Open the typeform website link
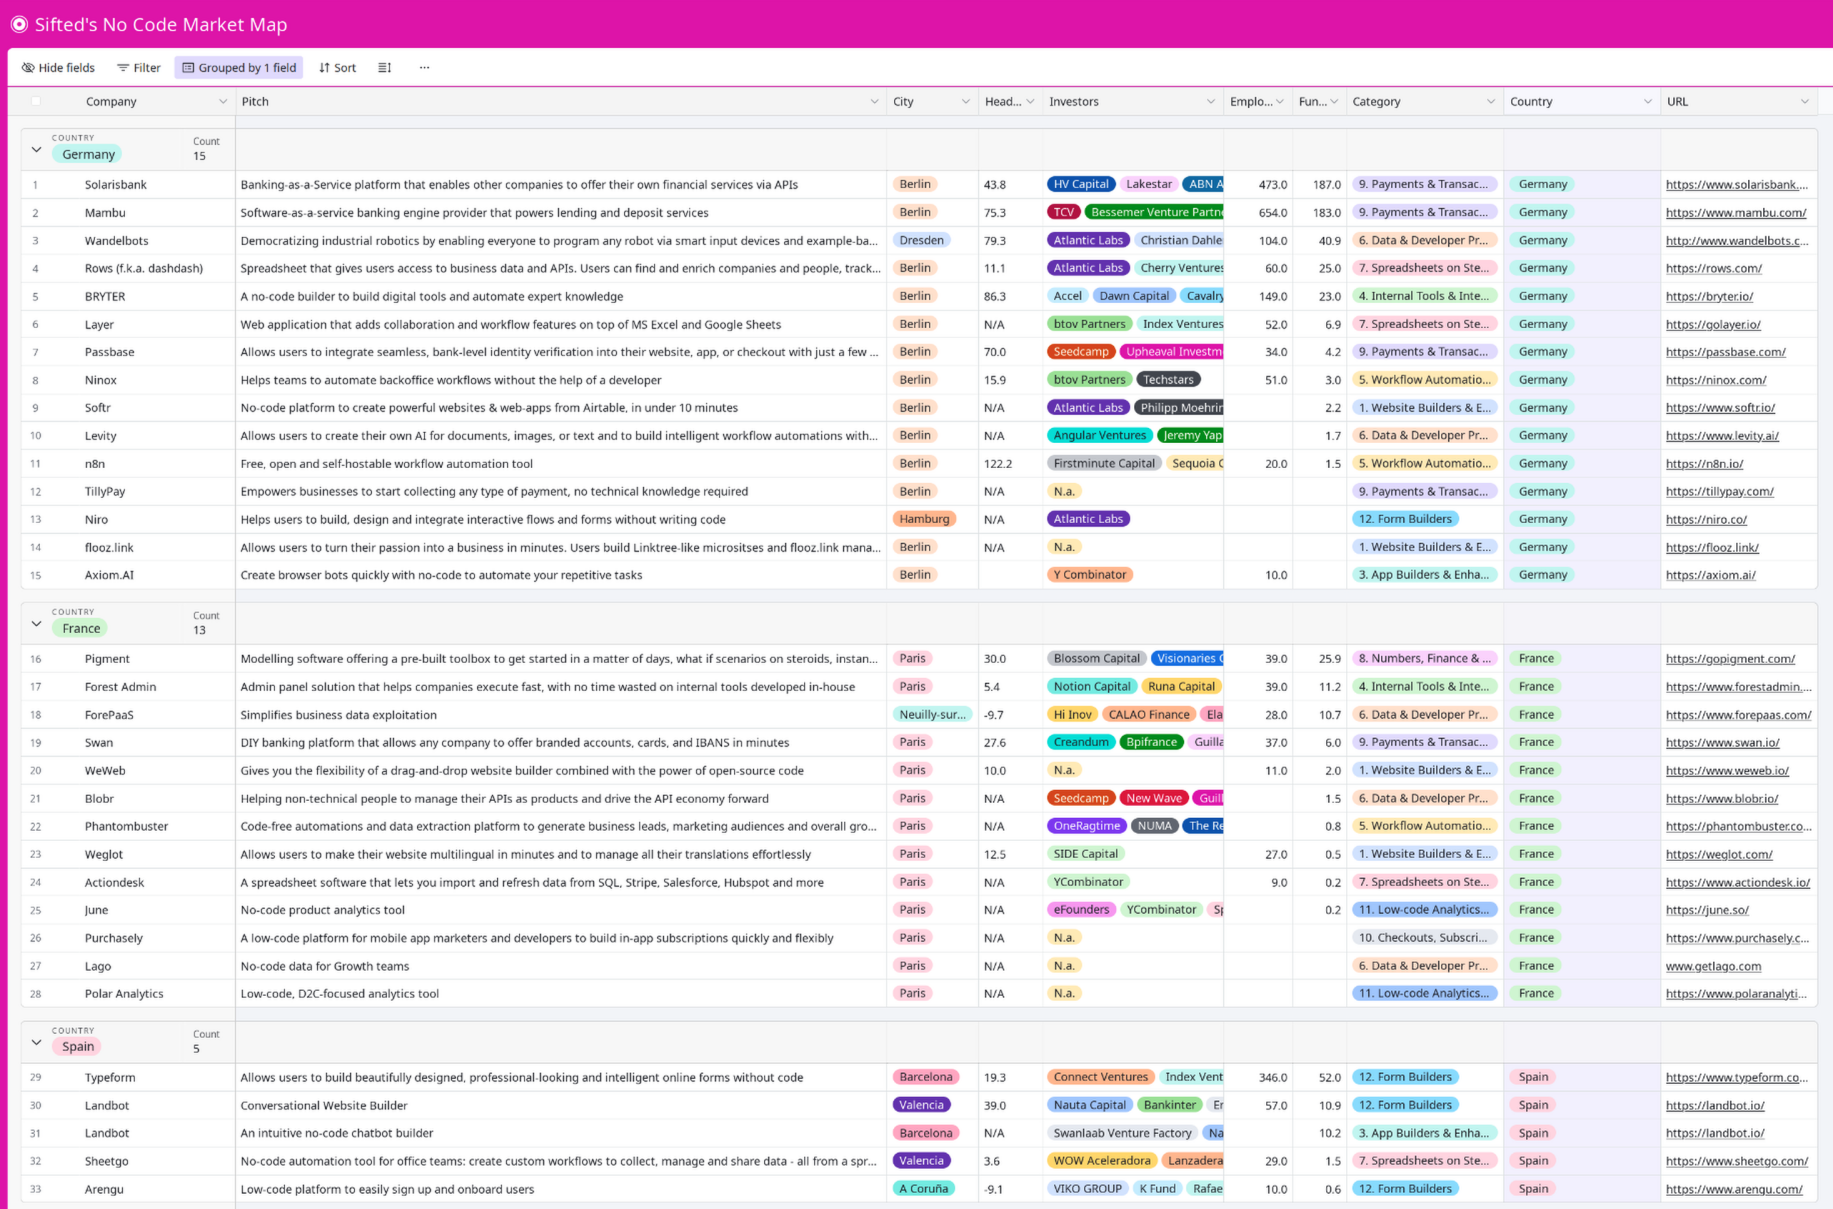The image size is (1833, 1209). click(1737, 1078)
